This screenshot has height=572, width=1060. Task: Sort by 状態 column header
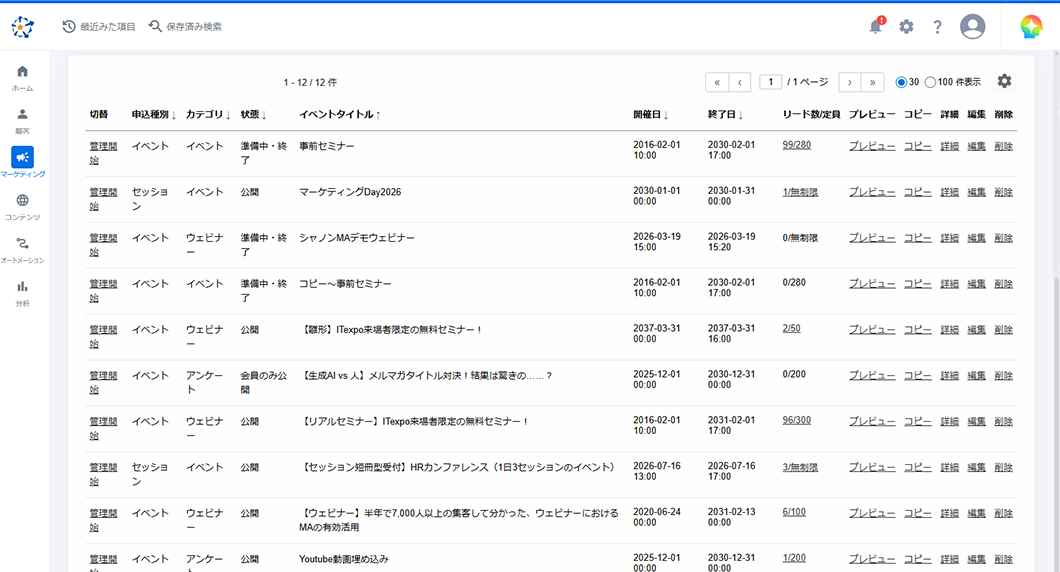pos(254,114)
